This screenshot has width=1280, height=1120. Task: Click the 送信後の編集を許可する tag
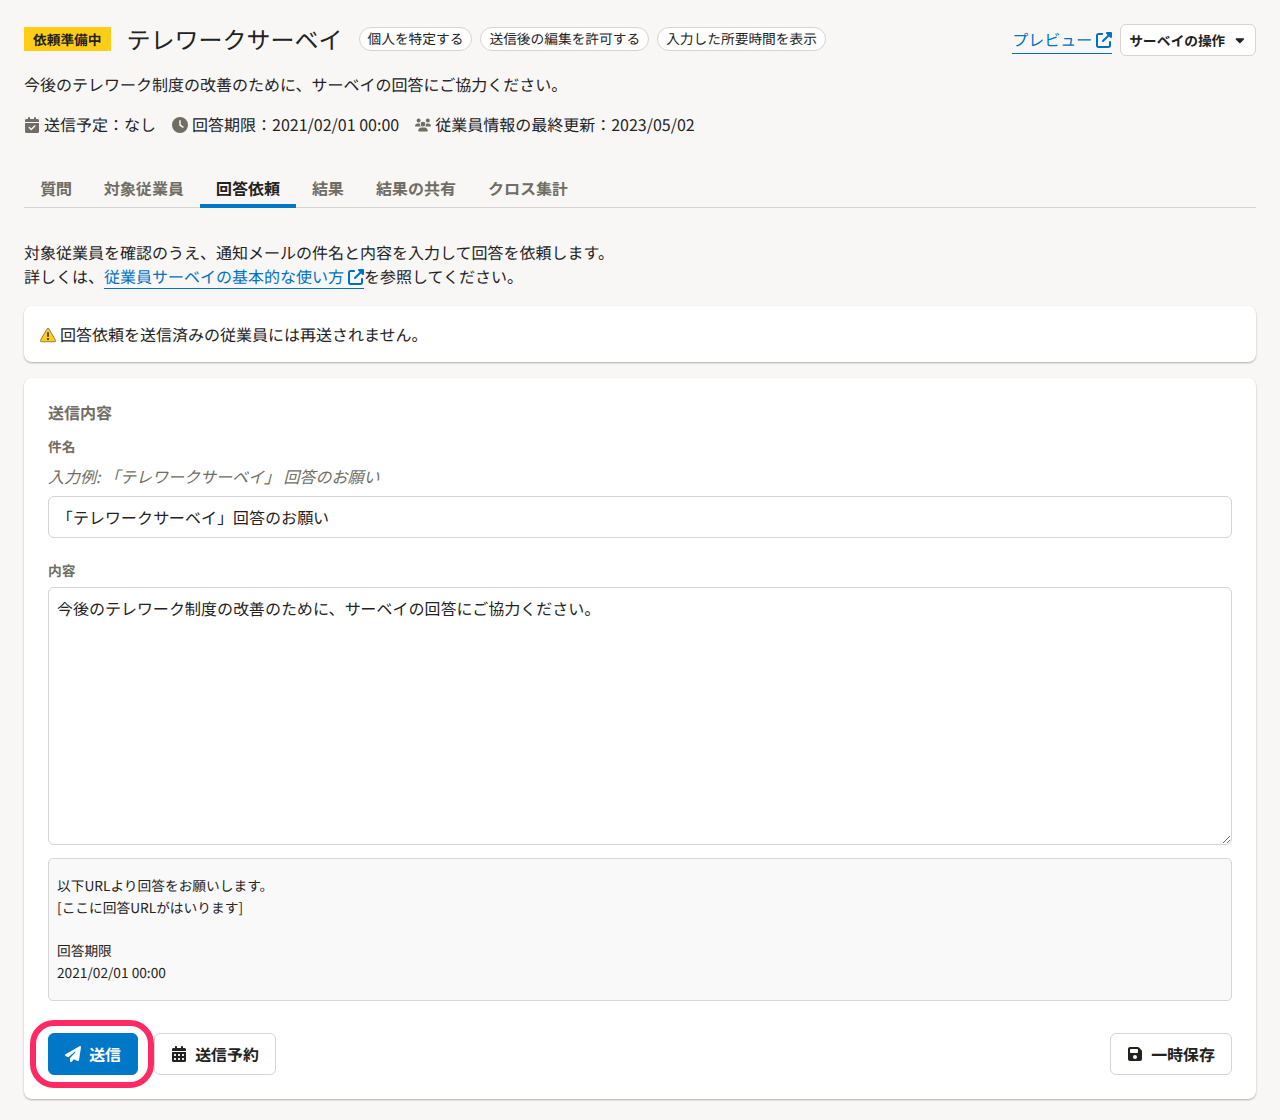[x=564, y=39]
